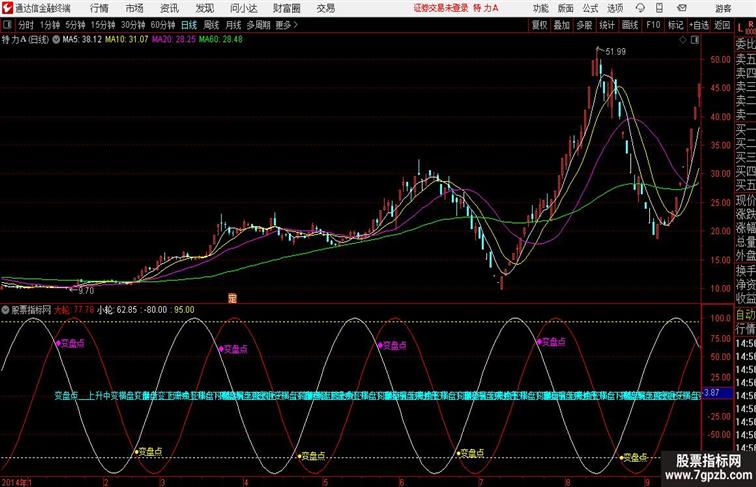This screenshot has width=756, height=487.
Task: Switch to the 15分钟 period tab
Action: 103,25
